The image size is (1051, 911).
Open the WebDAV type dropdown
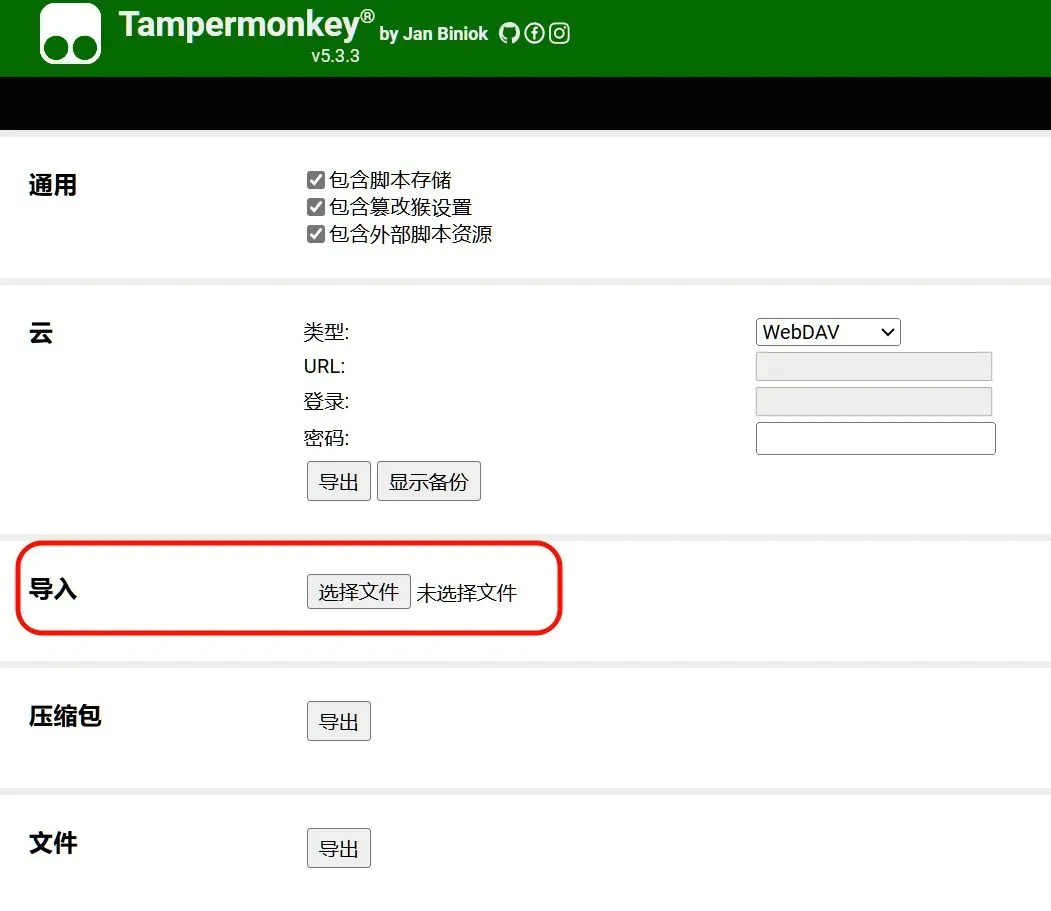(x=828, y=332)
